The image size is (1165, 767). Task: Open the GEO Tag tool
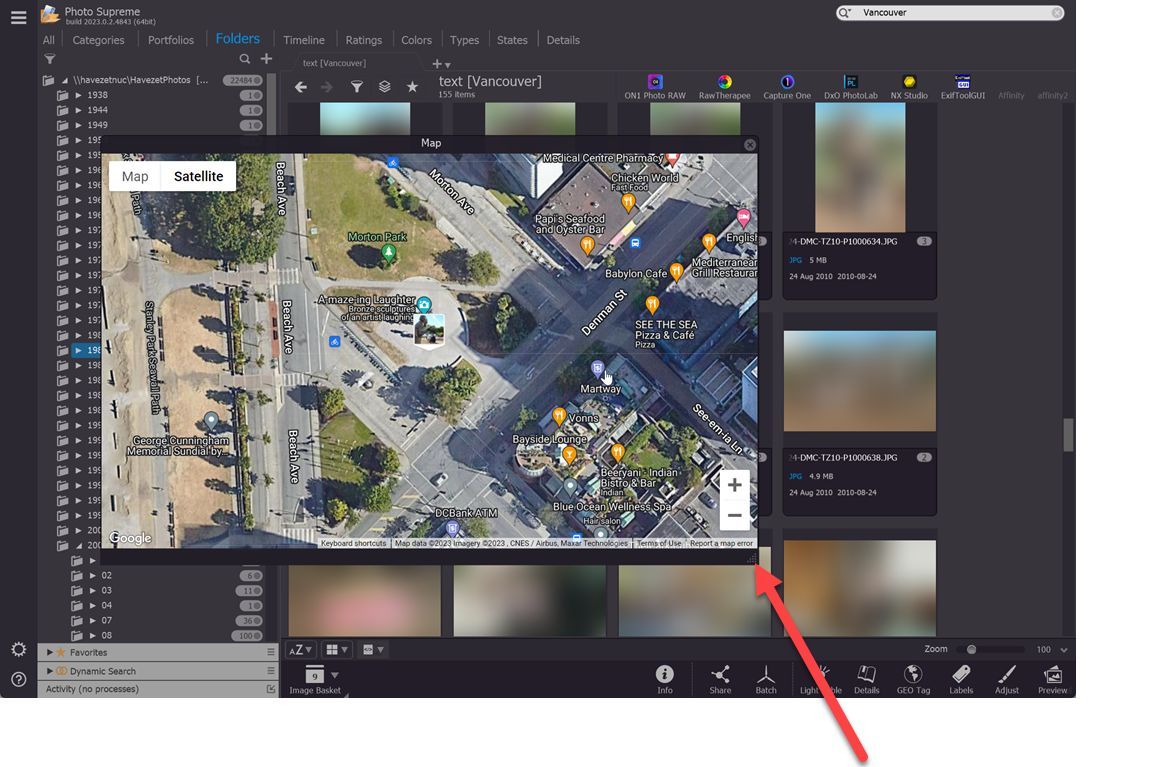913,679
